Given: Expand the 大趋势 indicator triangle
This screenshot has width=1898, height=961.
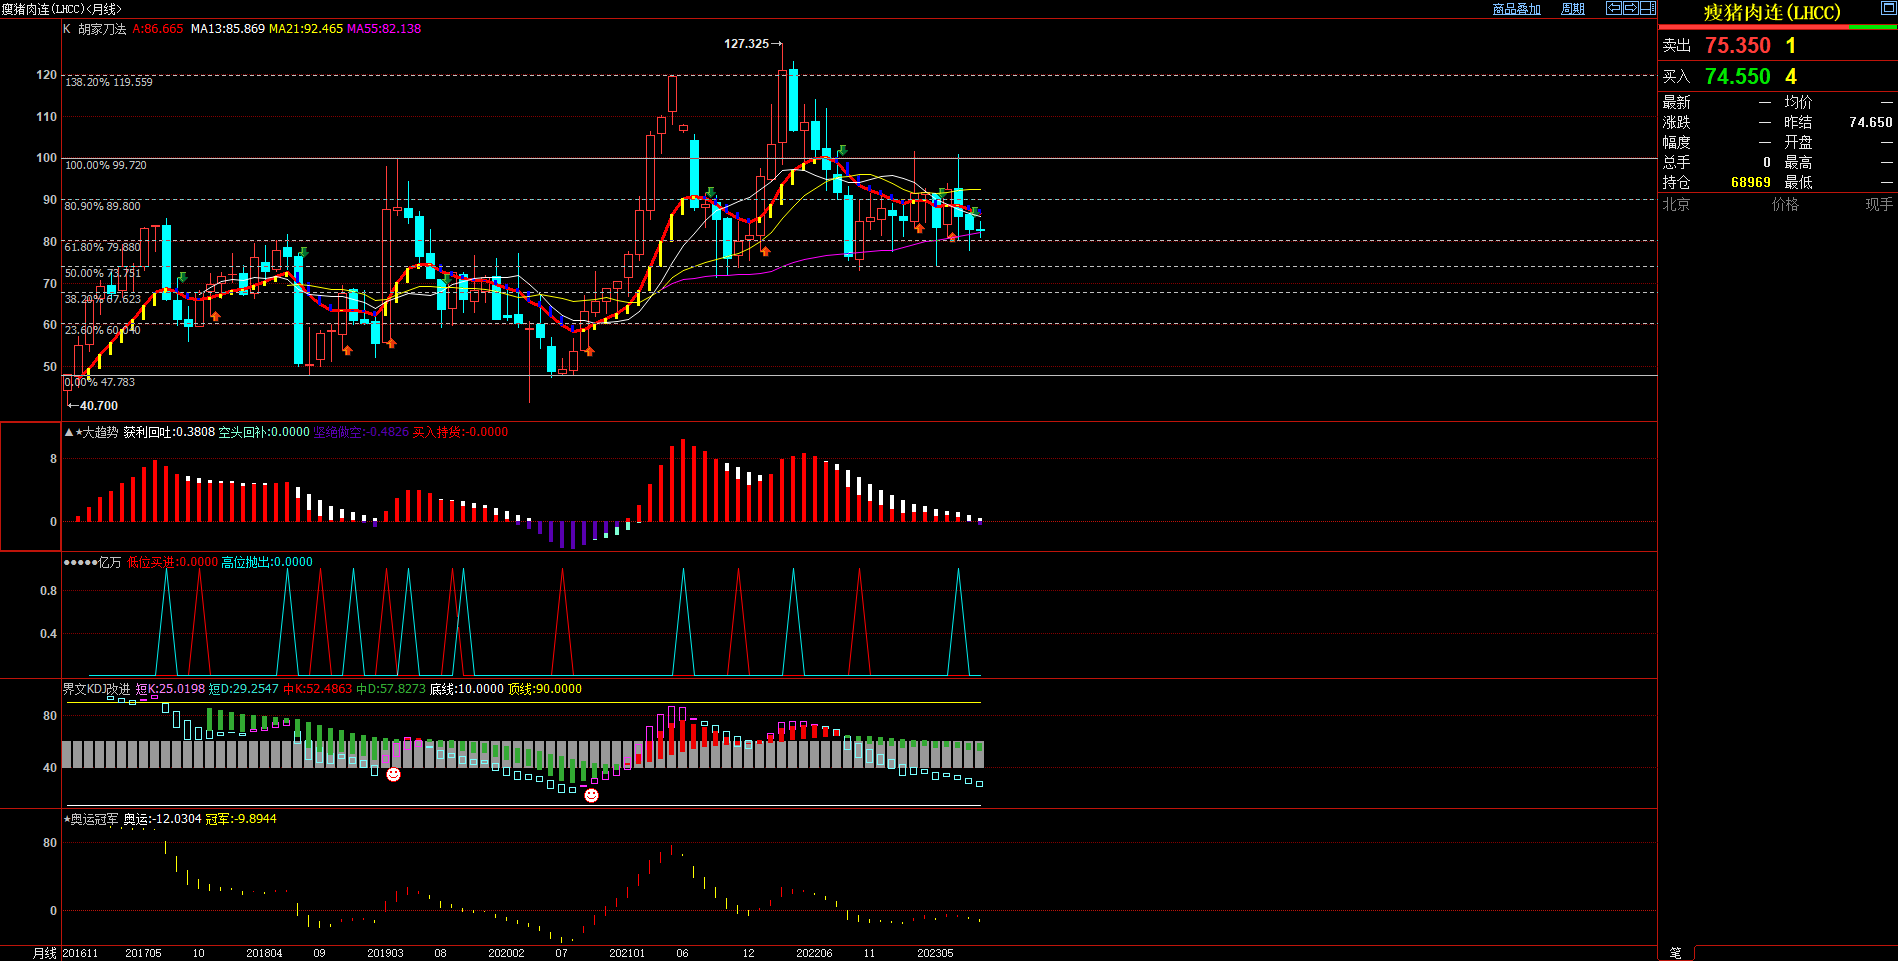Looking at the screenshot, I should point(68,433).
